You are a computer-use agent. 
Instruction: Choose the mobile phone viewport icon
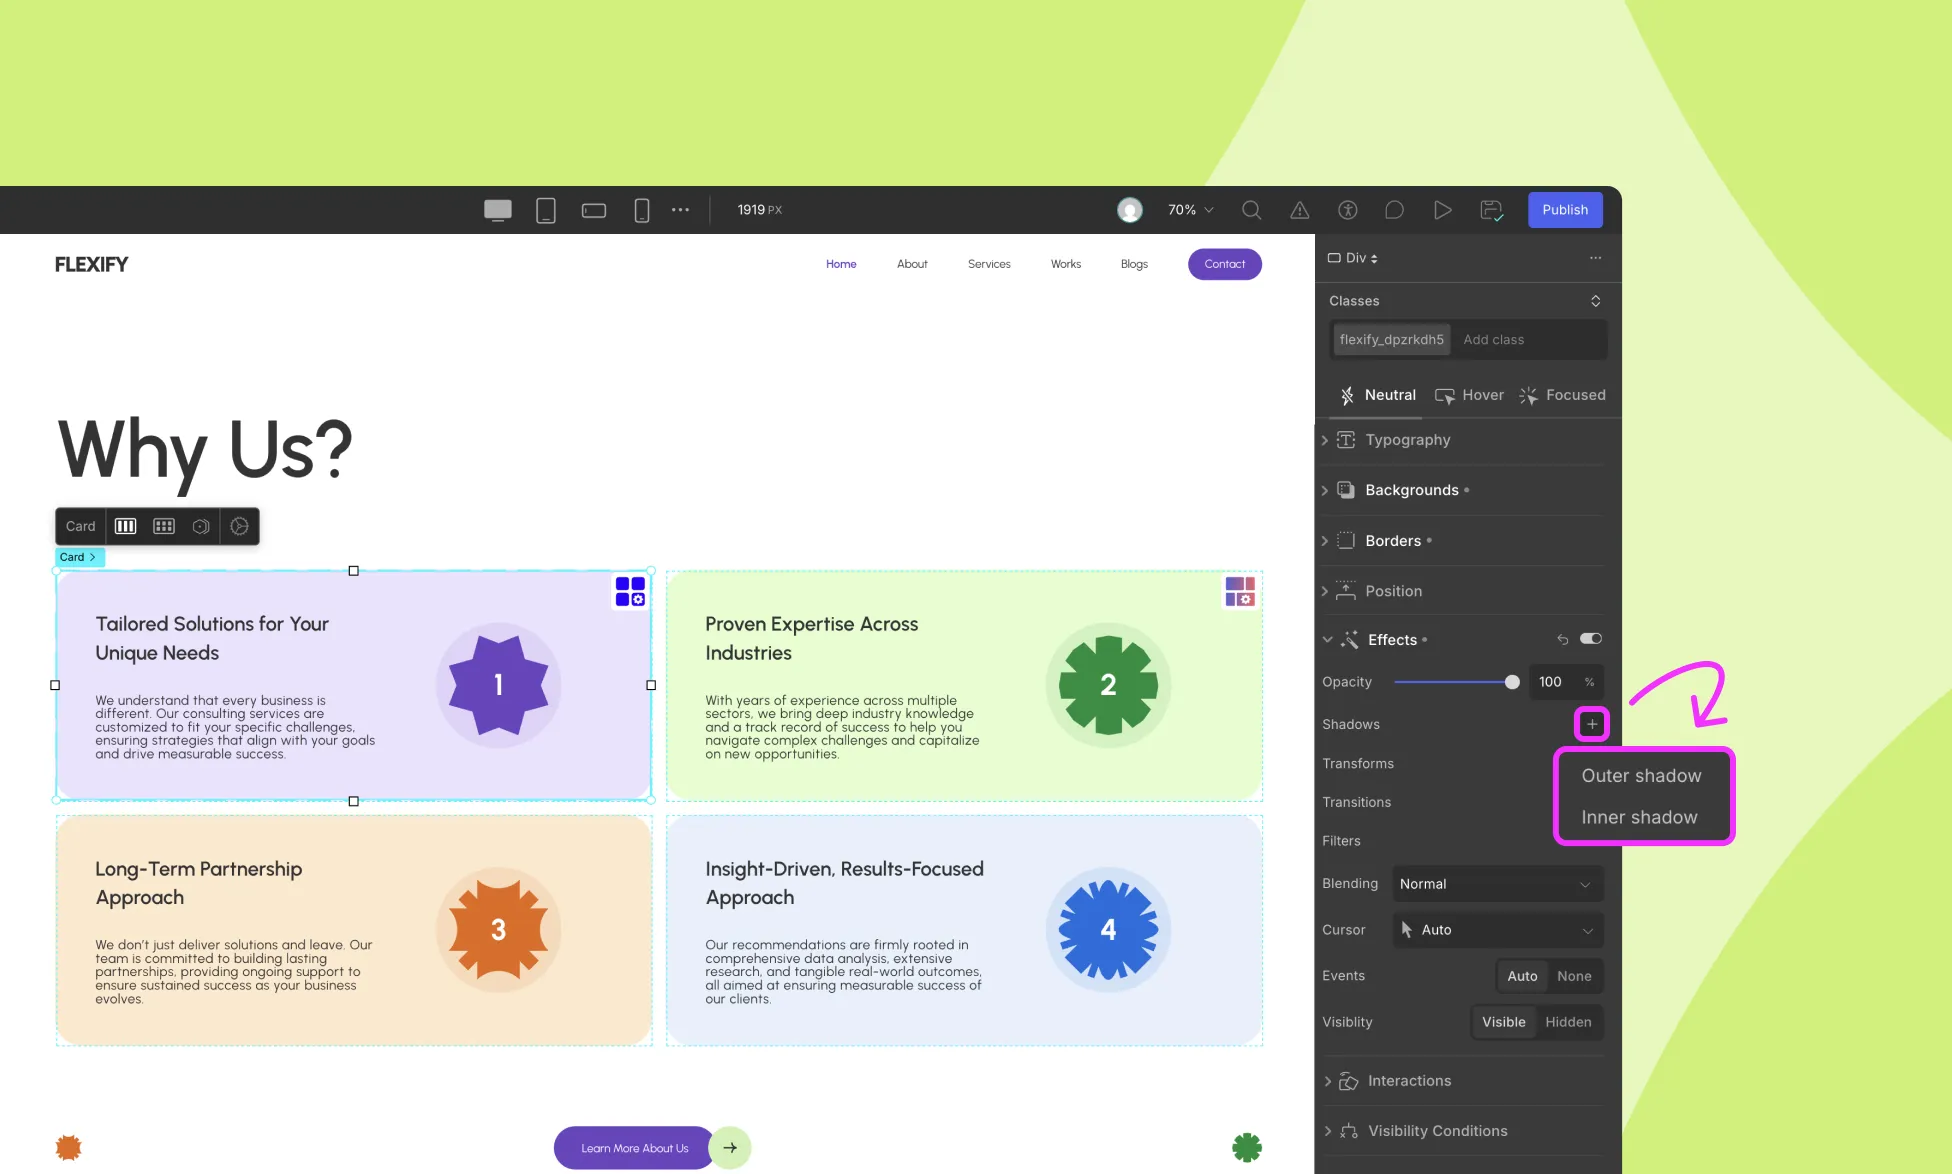pos(642,210)
